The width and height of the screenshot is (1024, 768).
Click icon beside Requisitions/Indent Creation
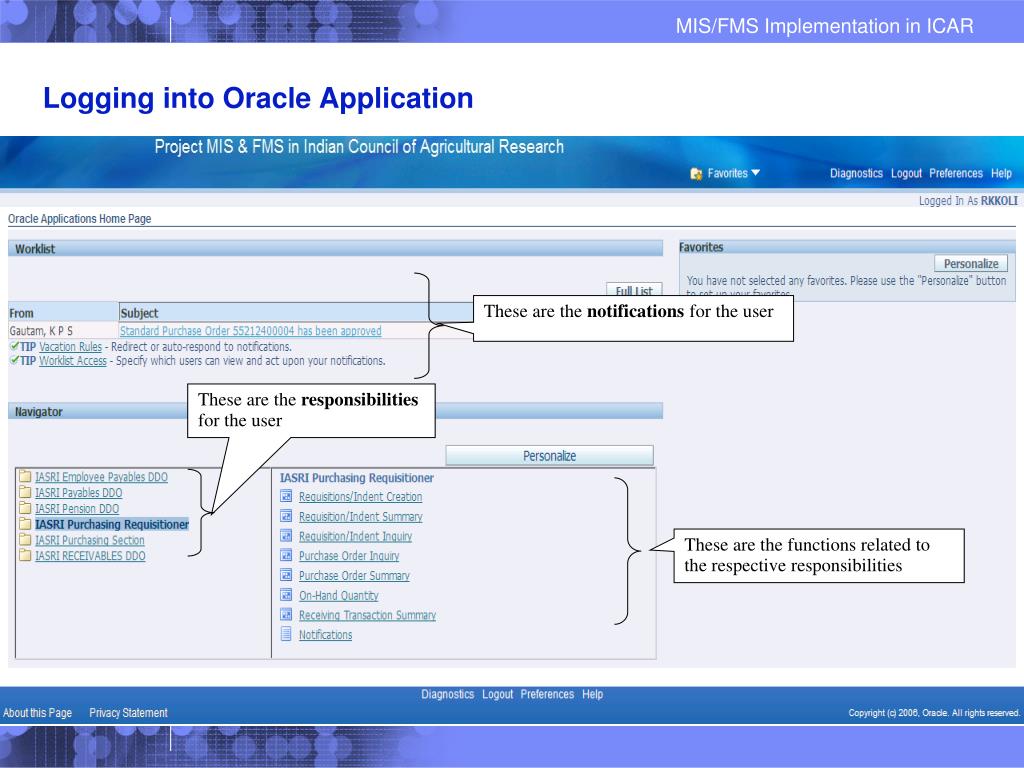286,497
